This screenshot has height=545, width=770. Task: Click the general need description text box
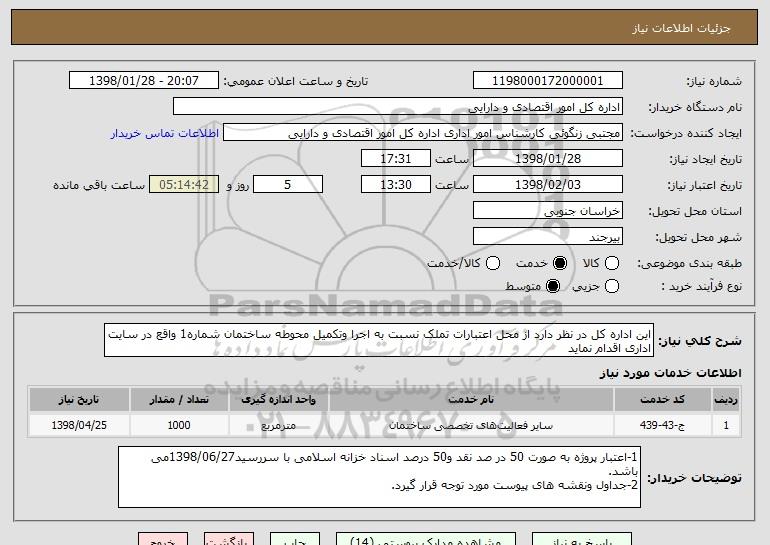point(379,340)
